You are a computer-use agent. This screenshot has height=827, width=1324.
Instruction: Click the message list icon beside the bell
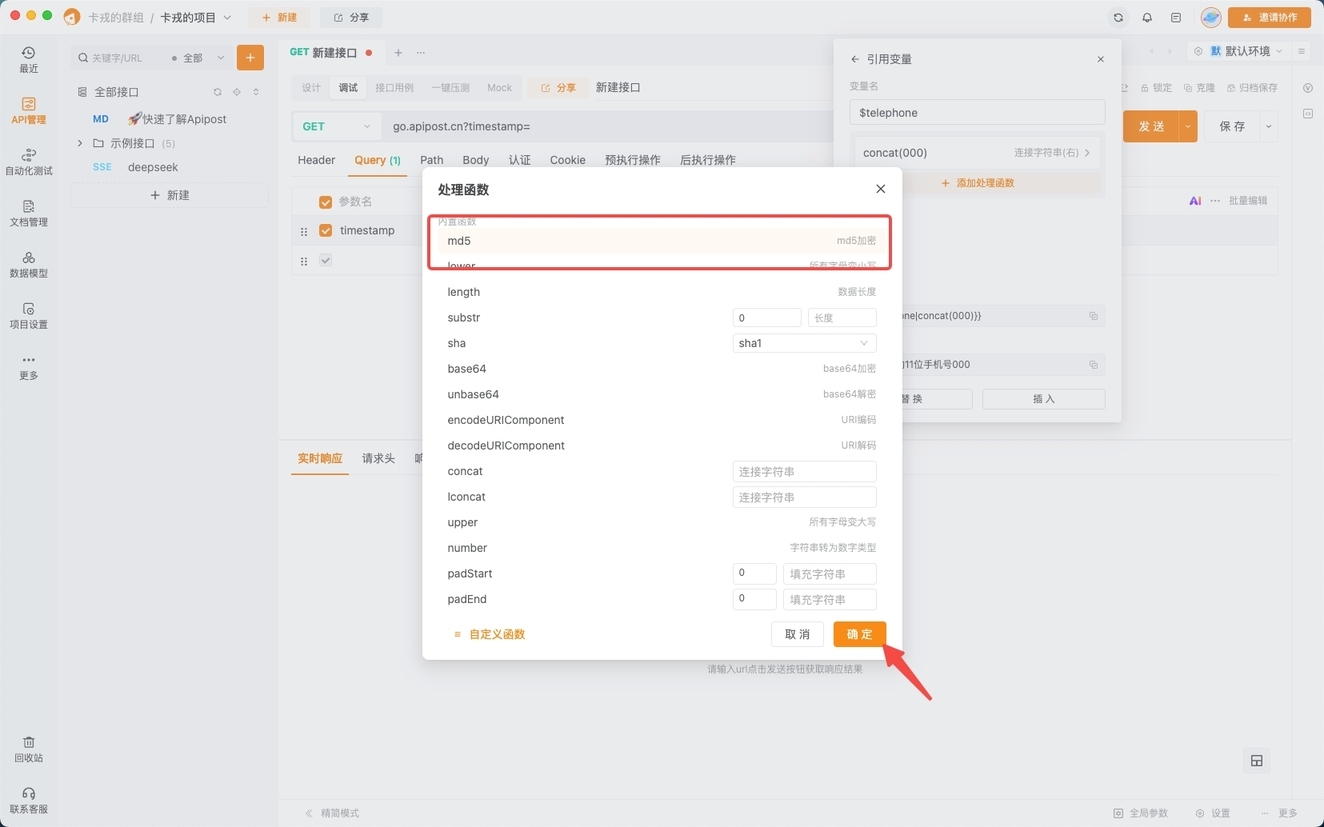pyautogui.click(x=1176, y=17)
